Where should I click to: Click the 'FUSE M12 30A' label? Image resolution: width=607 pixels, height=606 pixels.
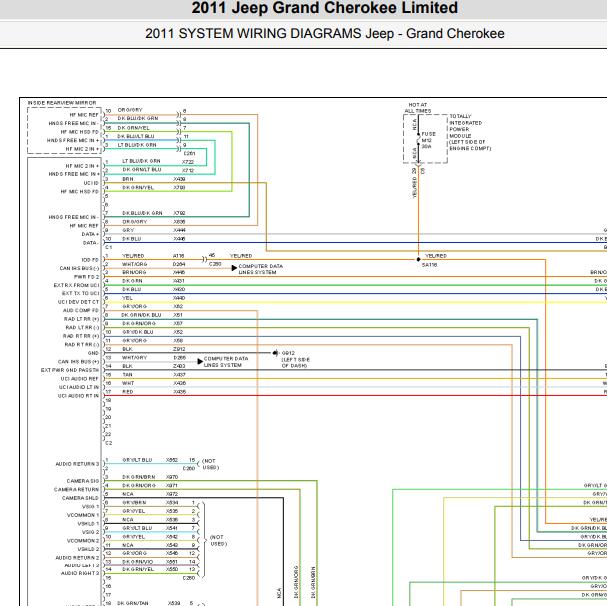click(x=428, y=140)
